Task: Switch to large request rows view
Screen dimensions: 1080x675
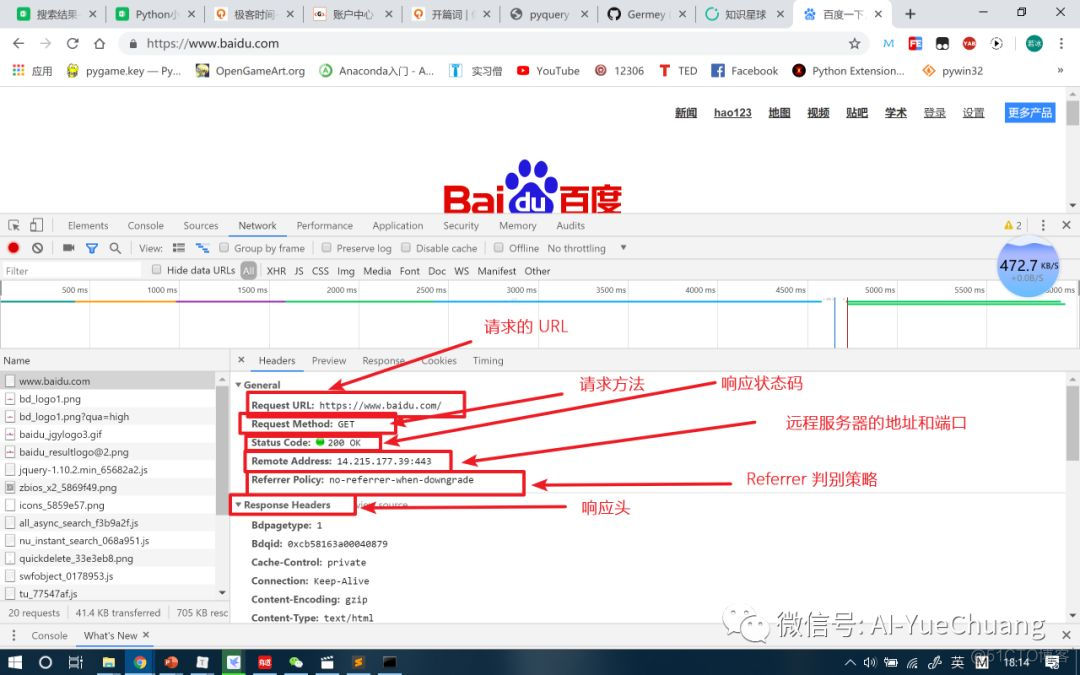Action: coord(179,248)
